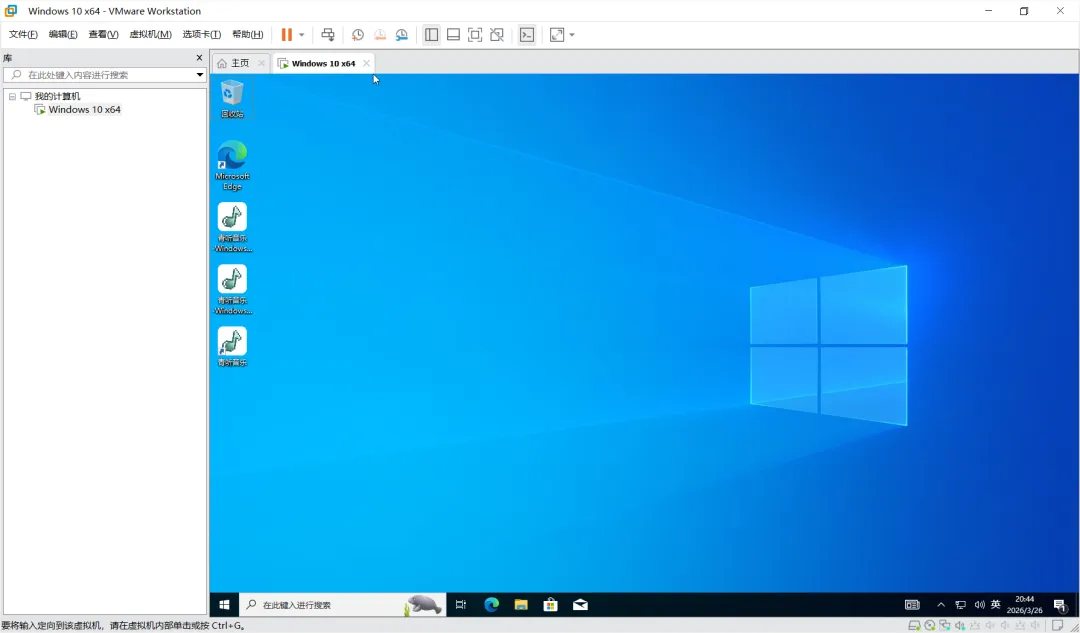Open the 虚拟机(M) menu

[x=150, y=34]
